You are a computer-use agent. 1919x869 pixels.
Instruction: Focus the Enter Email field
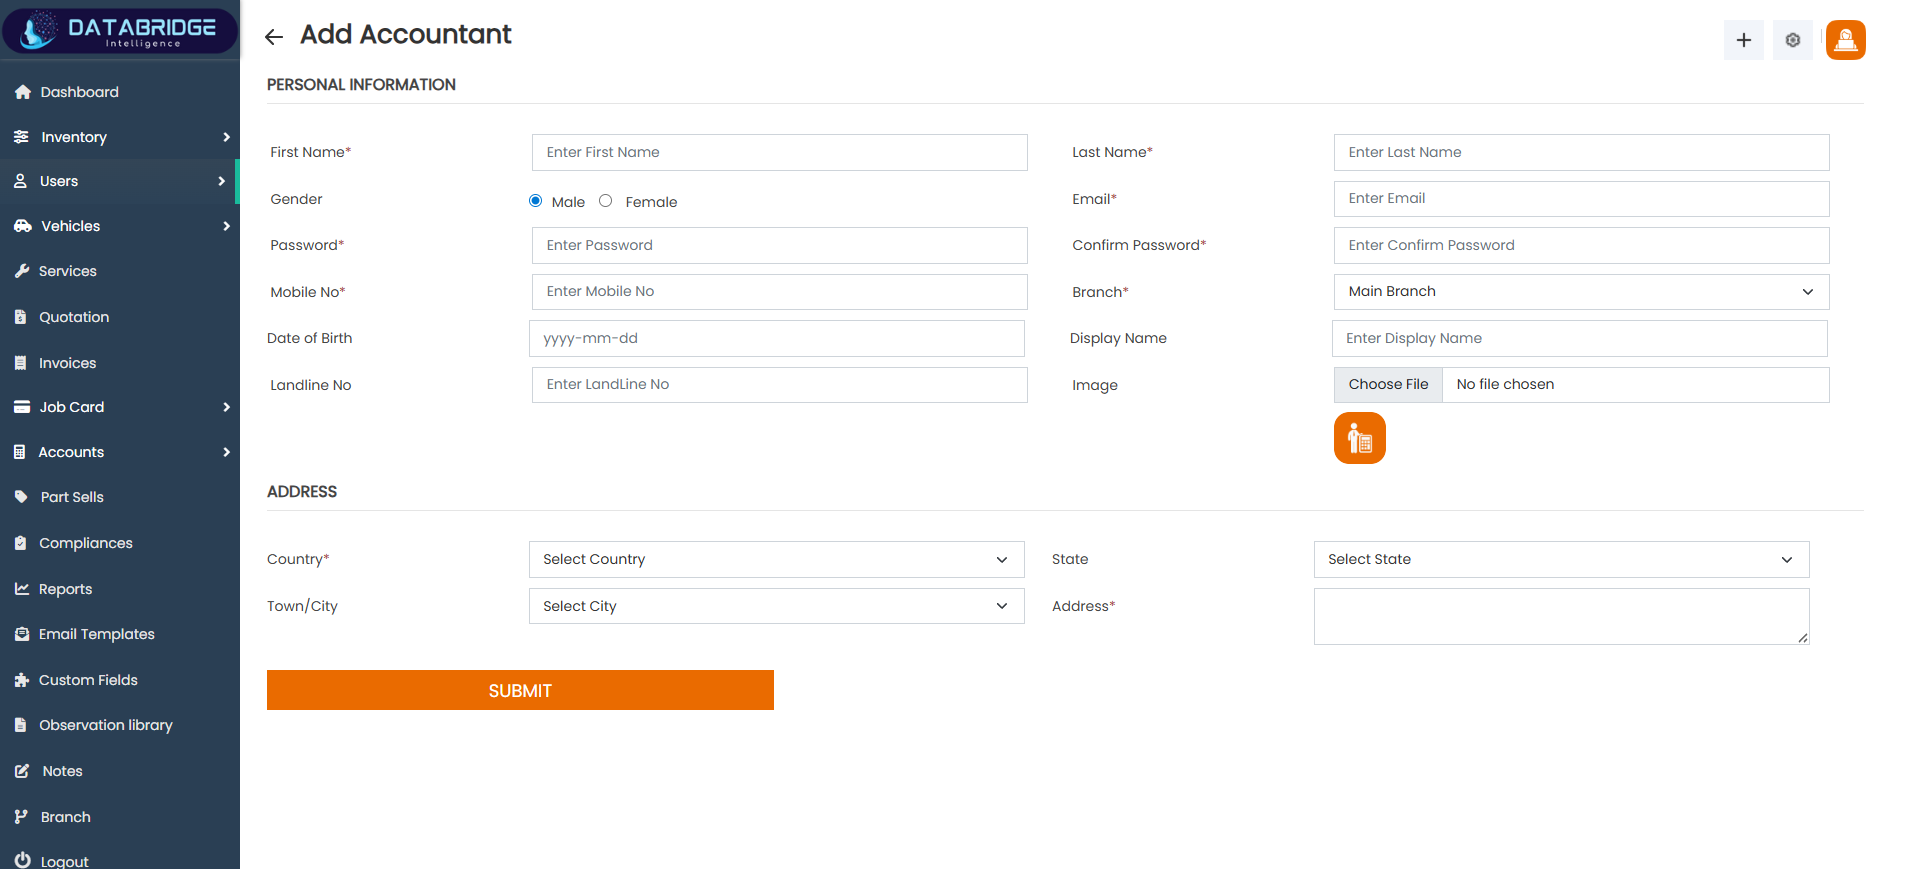point(1581,199)
